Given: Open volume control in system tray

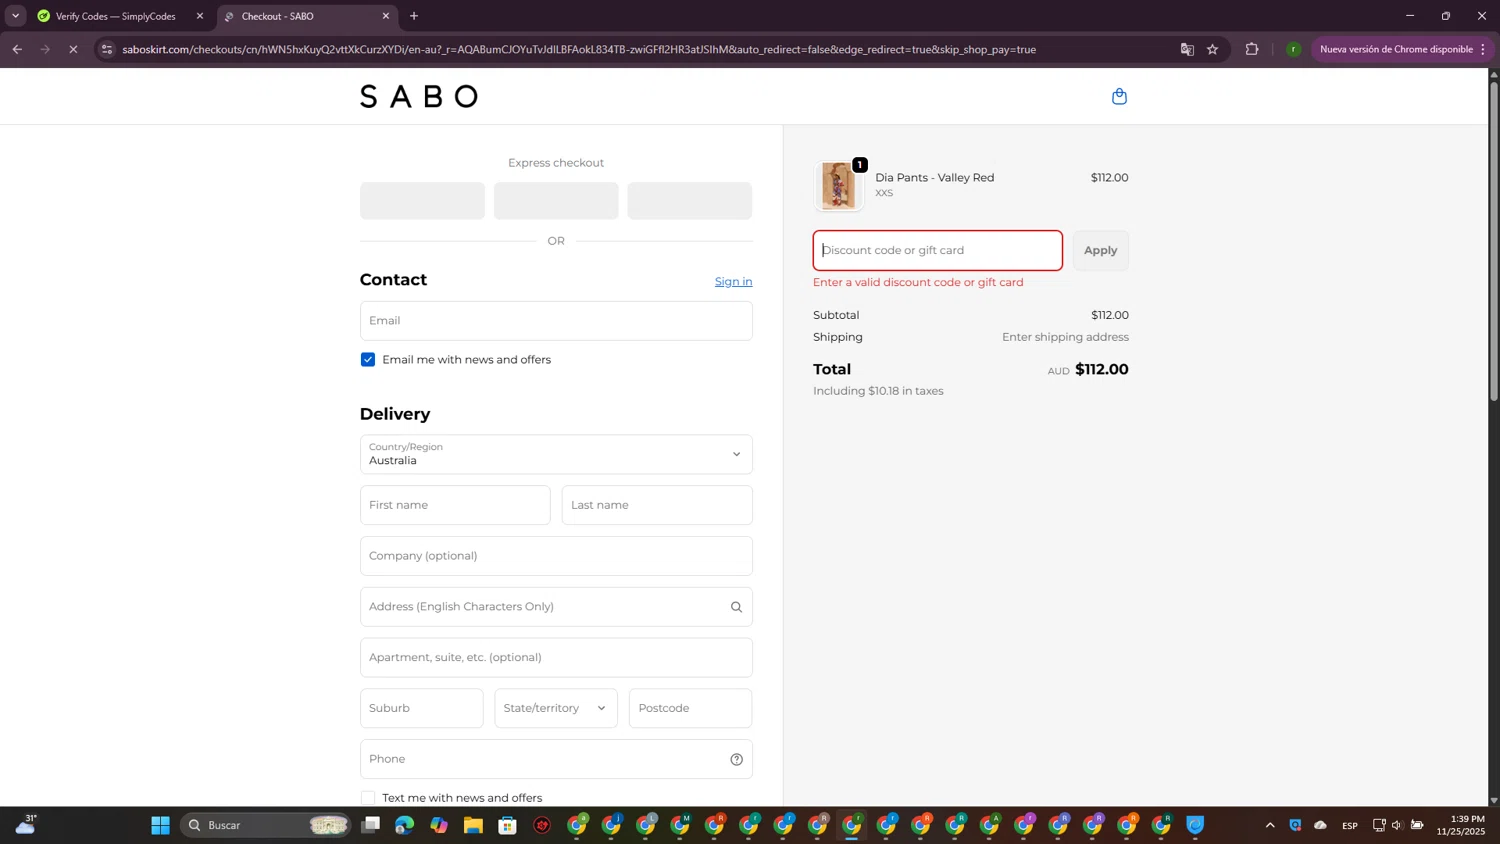Looking at the screenshot, I should pyautogui.click(x=1397, y=825).
